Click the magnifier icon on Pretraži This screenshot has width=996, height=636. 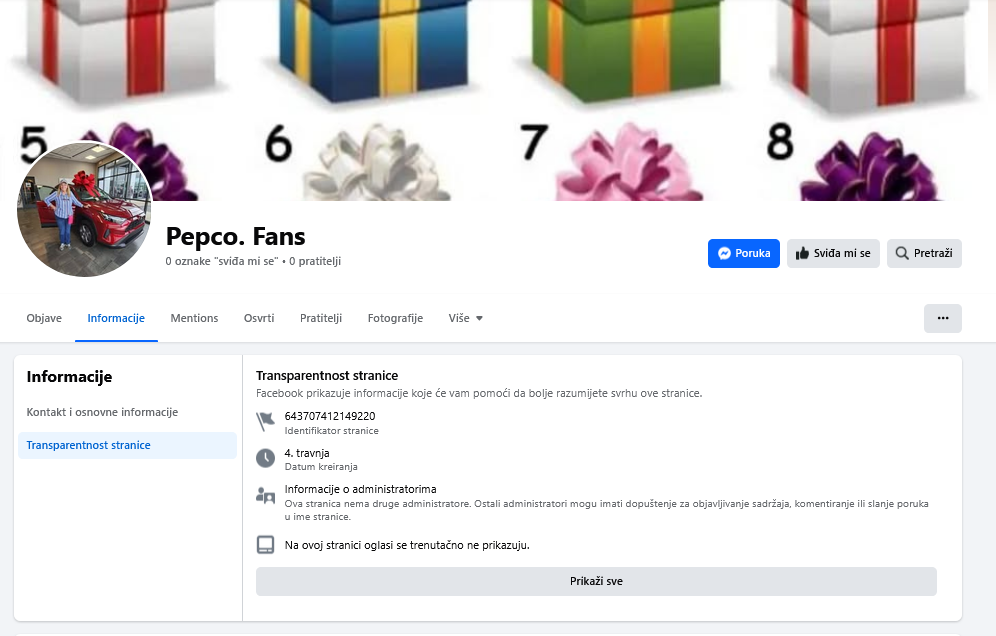point(902,254)
